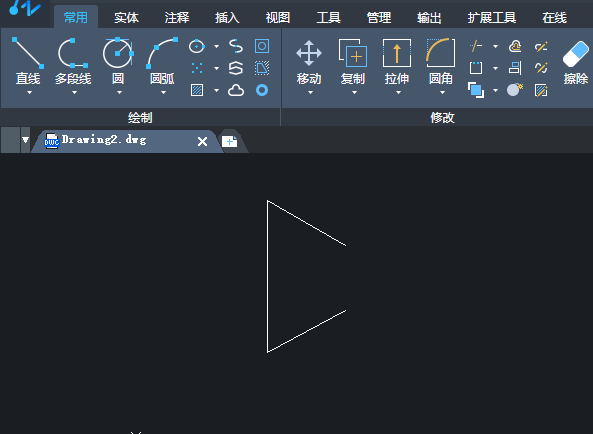593x434 pixels.
Task: Expand the 多段线 dropdown arrow
Action: click(75, 93)
